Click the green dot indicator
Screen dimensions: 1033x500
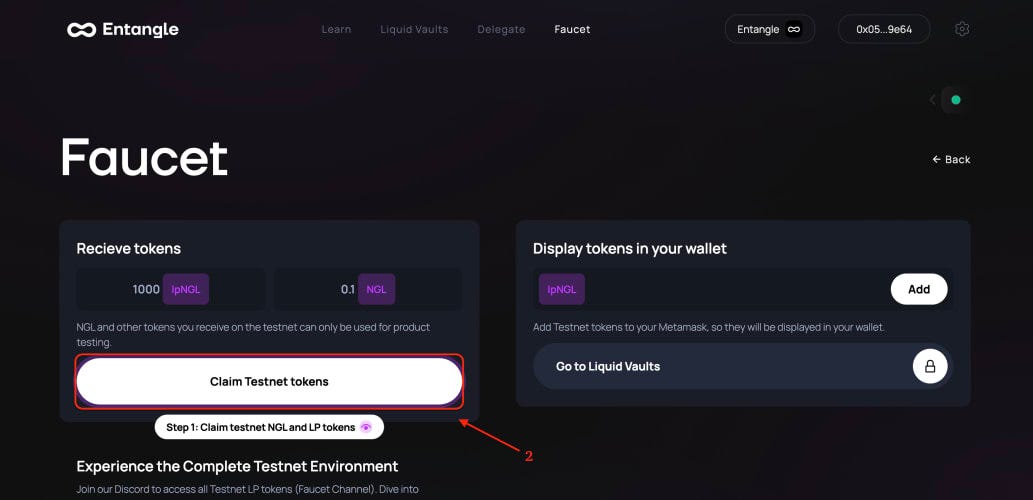pos(956,100)
